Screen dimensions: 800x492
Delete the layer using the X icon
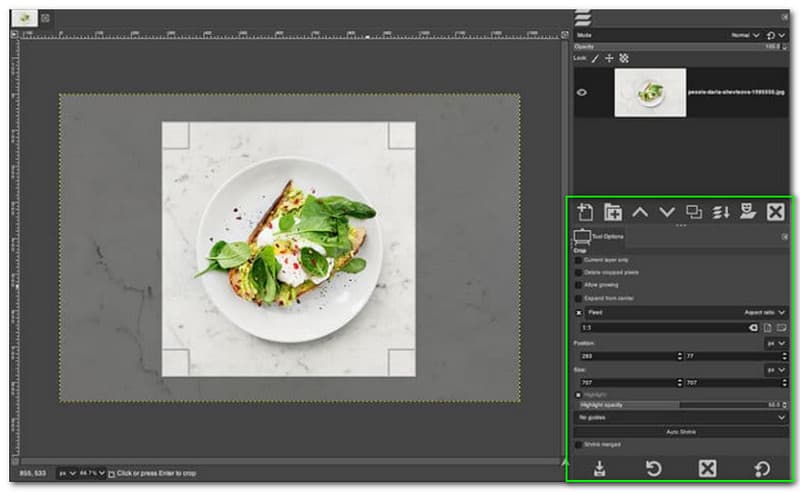pyautogui.click(x=775, y=212)
